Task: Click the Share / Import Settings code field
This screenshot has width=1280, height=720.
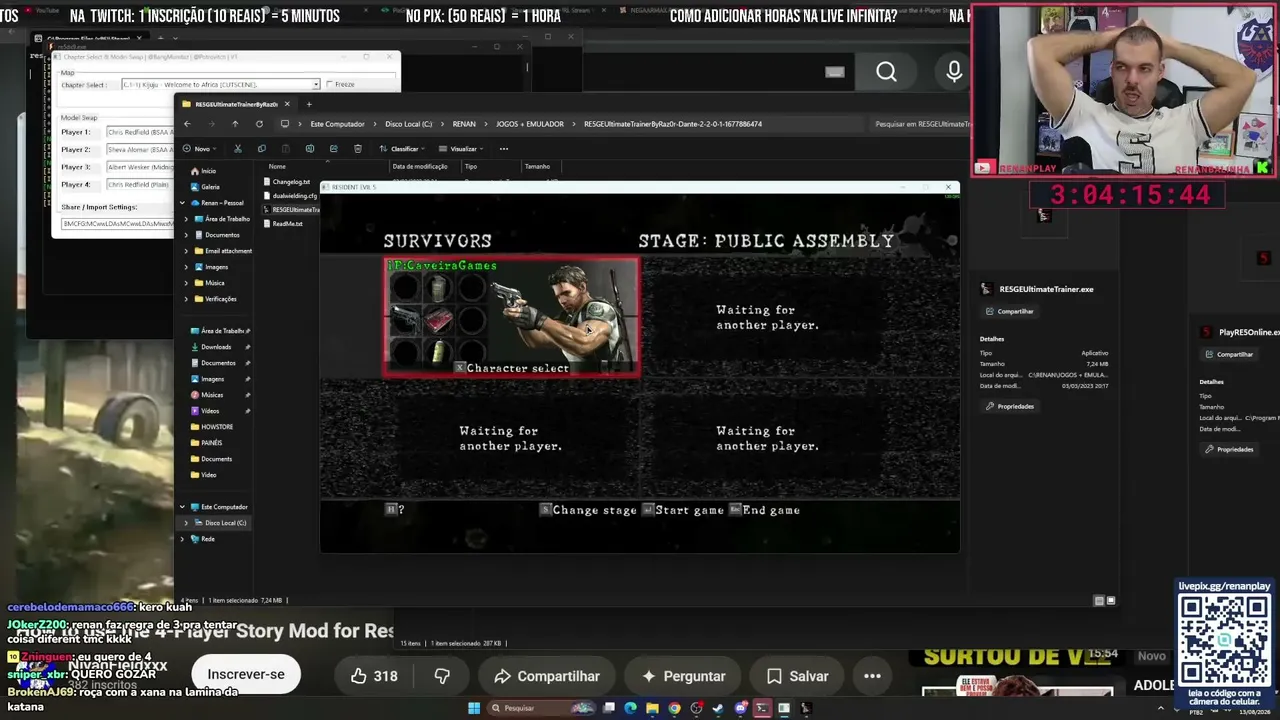Action: (117, 223)
